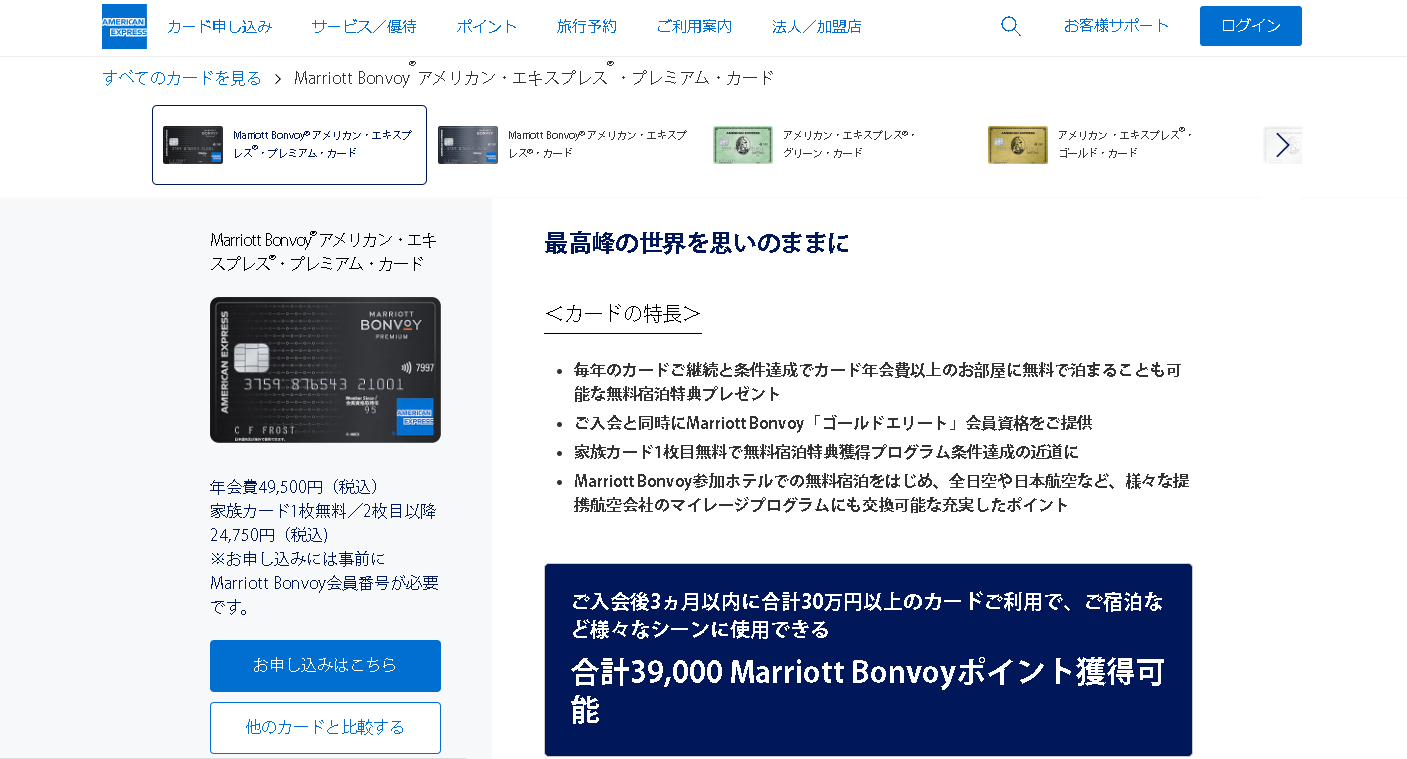The image size is (1407, 759).
Task: Open カード申し込み menu
Action: click(219, 26)
